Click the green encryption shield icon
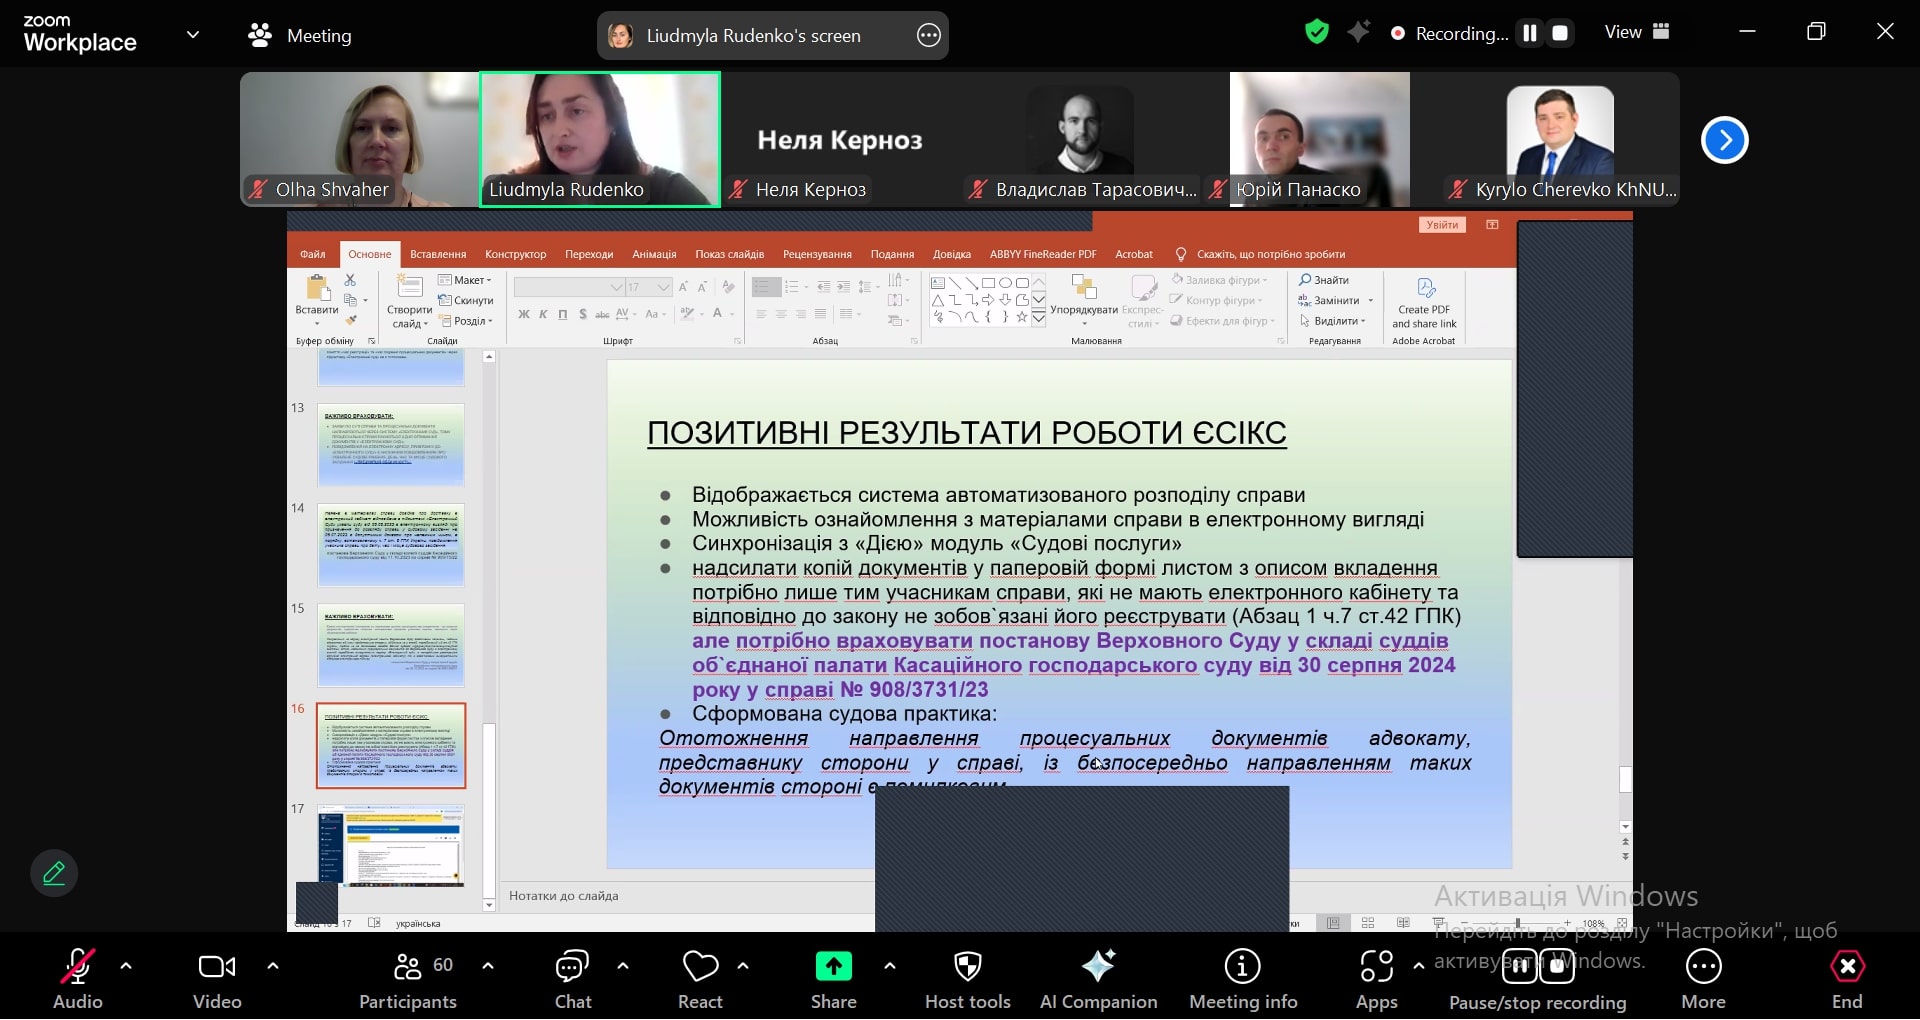1920x1020 pixels. [1317, 33]
